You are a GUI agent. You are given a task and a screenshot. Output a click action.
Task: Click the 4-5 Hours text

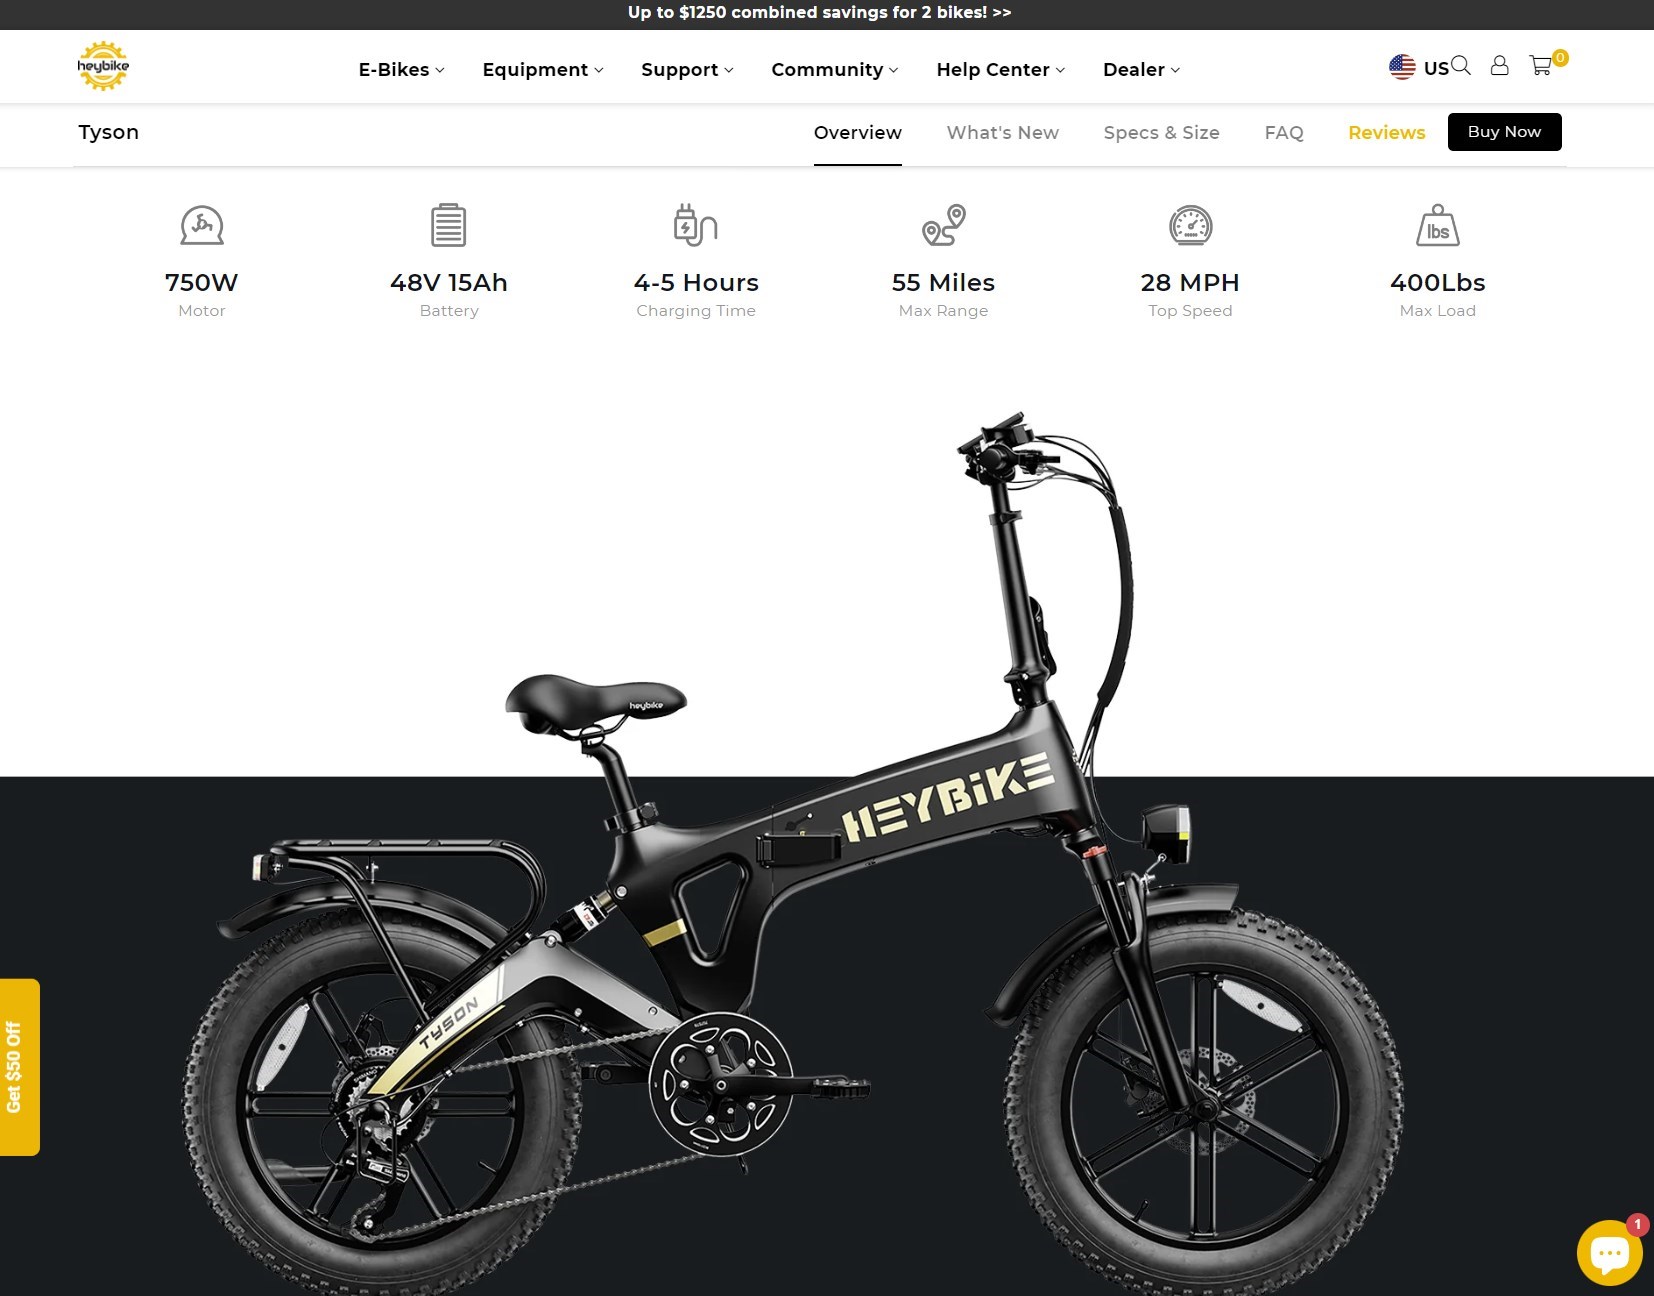coord(696,283)
